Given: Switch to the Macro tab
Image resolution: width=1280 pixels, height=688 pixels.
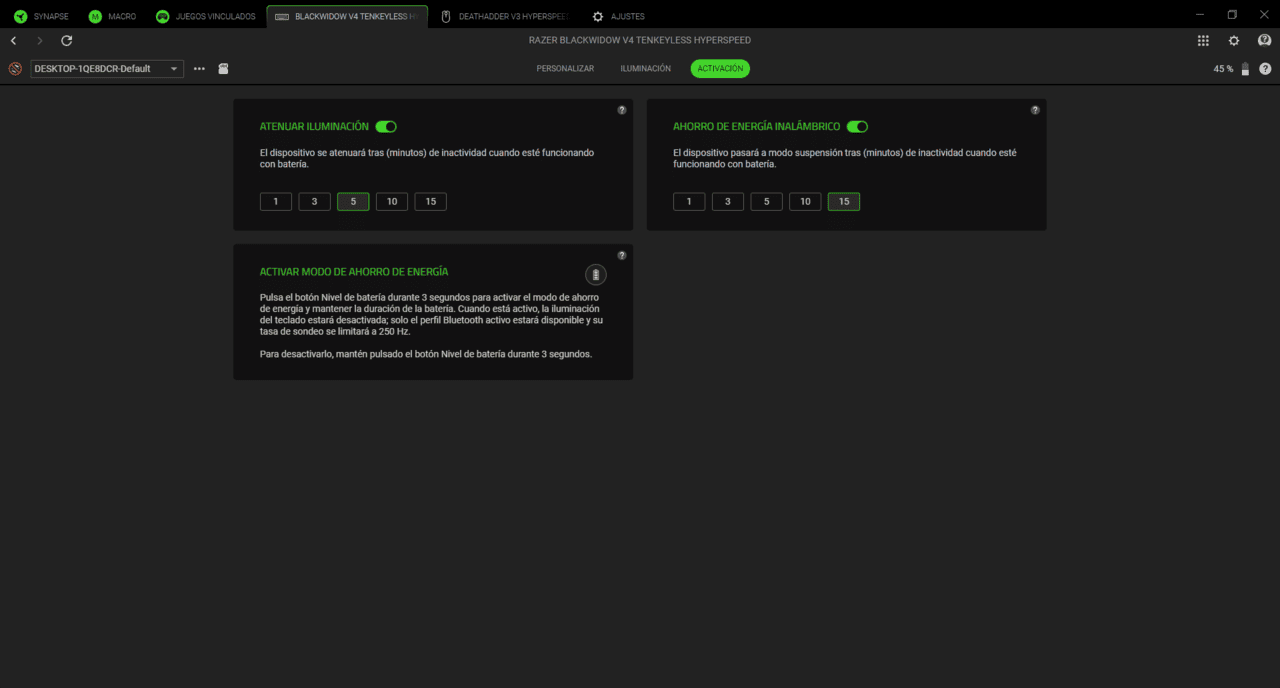Looking at the screenshot, I should click(x=112, y=16).
